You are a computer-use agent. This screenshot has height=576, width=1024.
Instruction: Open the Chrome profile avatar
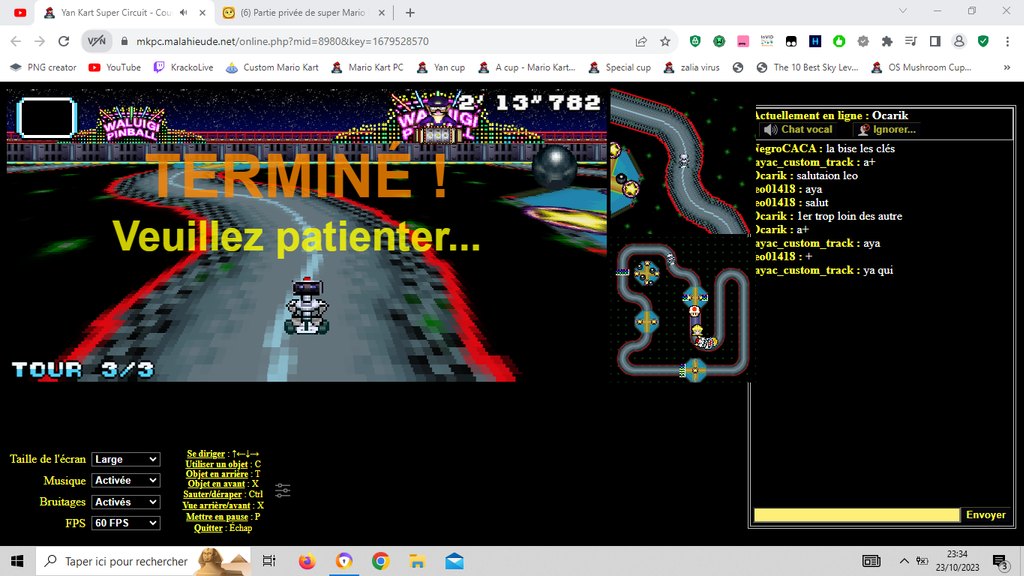[959, 41]
